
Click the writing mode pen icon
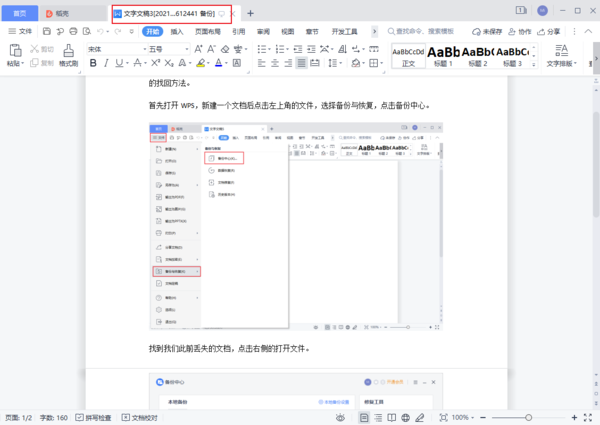click(420, 418)
